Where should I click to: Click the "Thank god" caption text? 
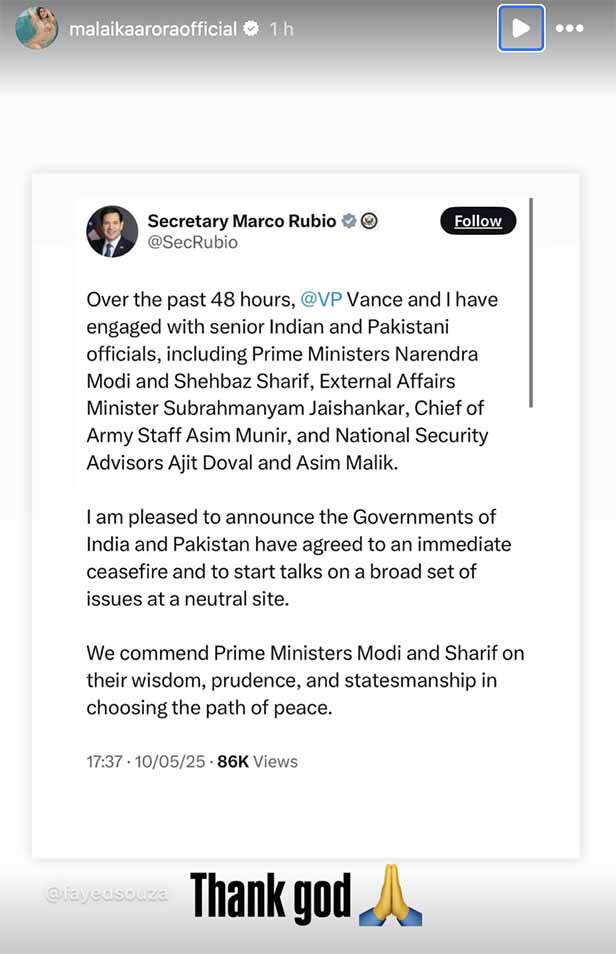271,895
